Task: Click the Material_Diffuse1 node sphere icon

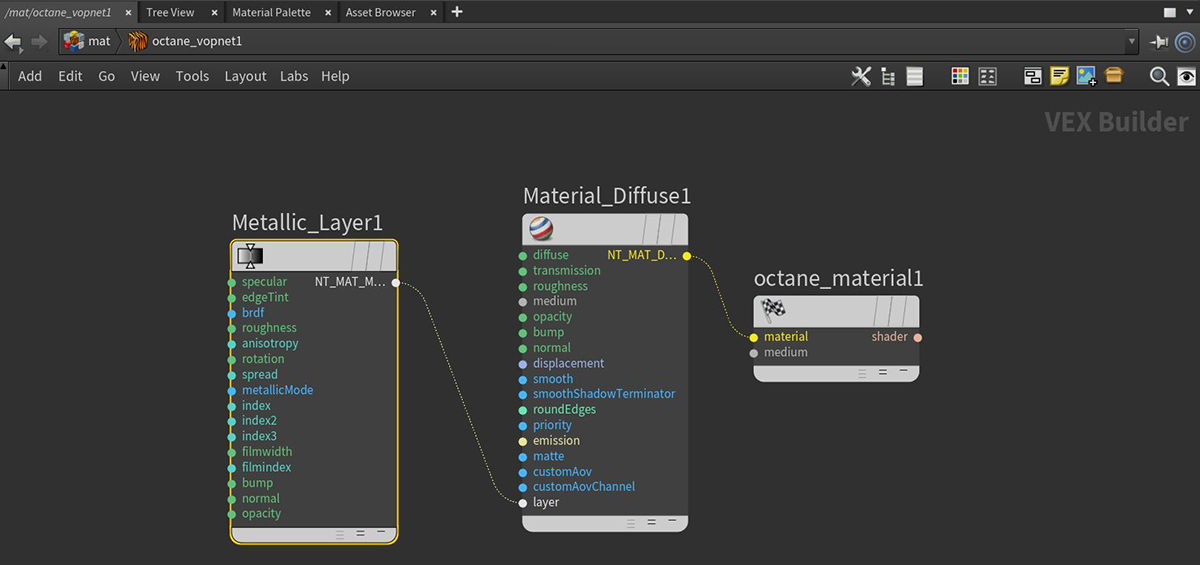Action: pos(541,230)
